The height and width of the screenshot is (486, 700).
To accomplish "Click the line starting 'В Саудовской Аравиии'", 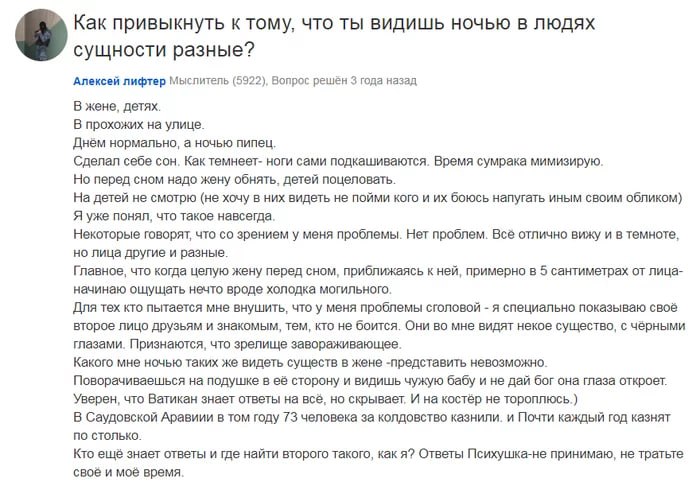I will click(x=372, y=426).
